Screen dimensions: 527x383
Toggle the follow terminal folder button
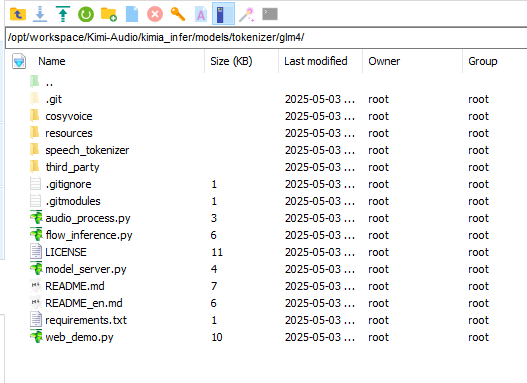[x=224, y=14]
